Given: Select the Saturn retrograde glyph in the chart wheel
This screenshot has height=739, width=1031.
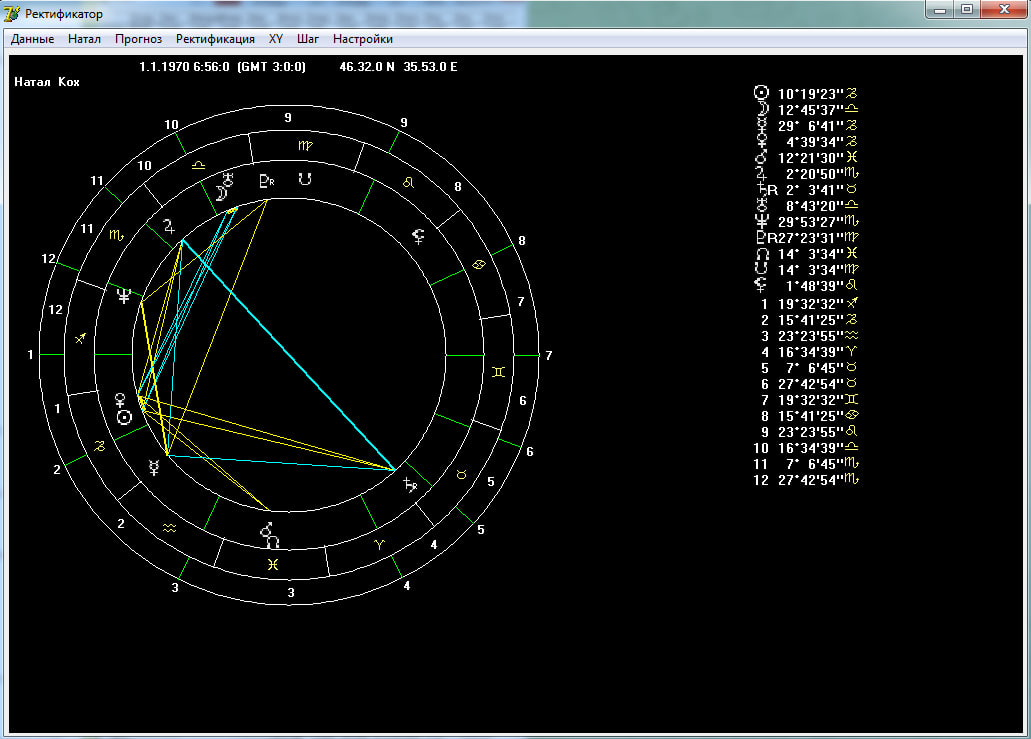Looking at the screenshot, I should [410, 485].
